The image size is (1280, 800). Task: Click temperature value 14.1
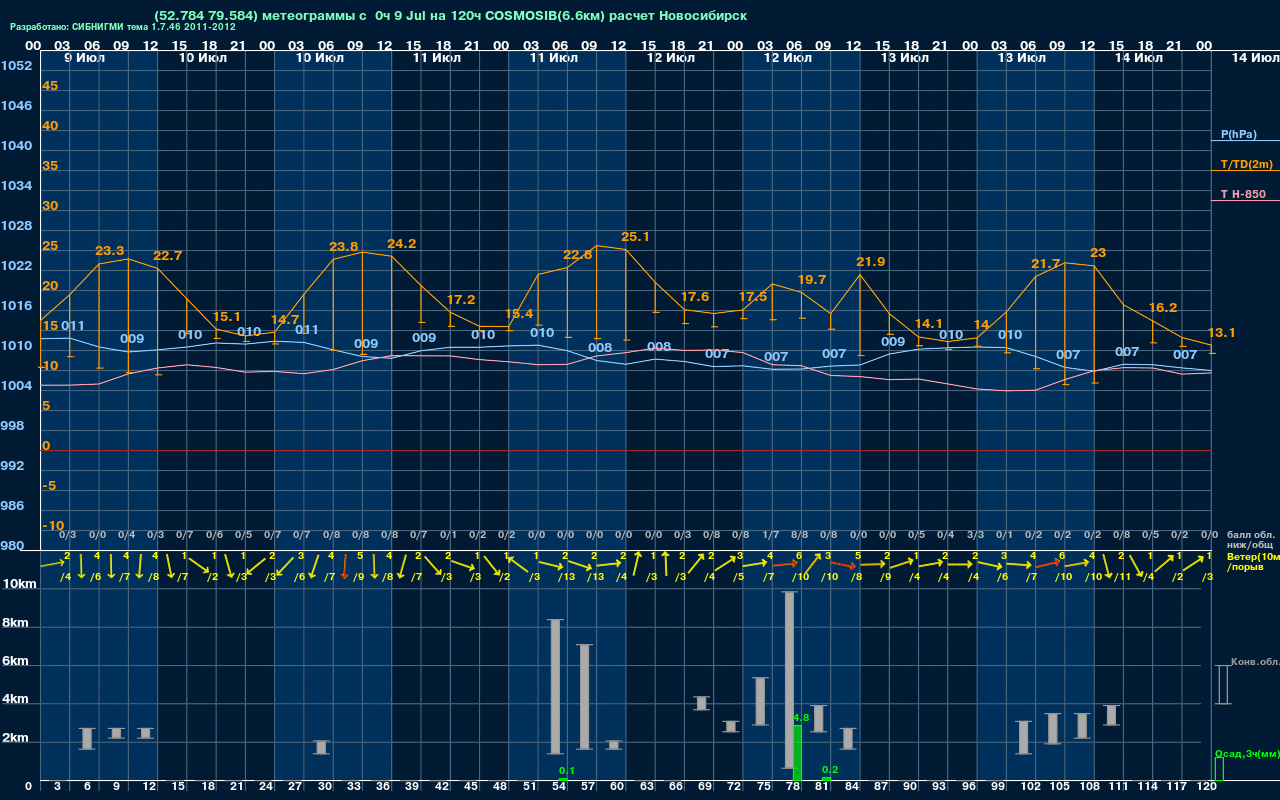(x=929, y=324)
